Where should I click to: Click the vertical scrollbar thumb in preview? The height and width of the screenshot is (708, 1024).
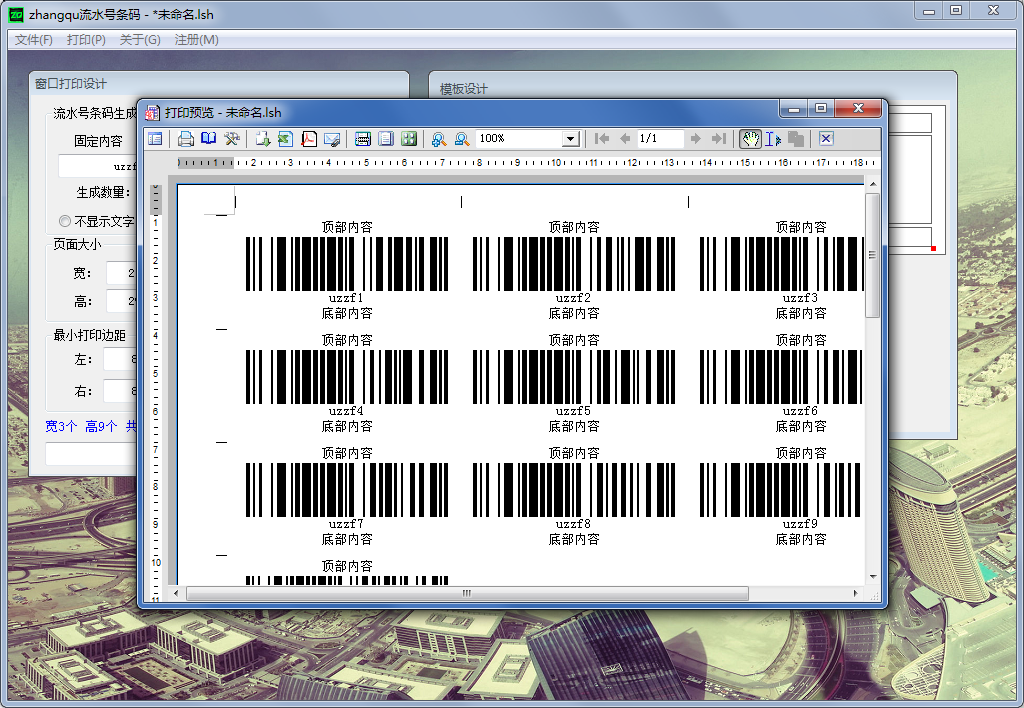tap(872, 255)
